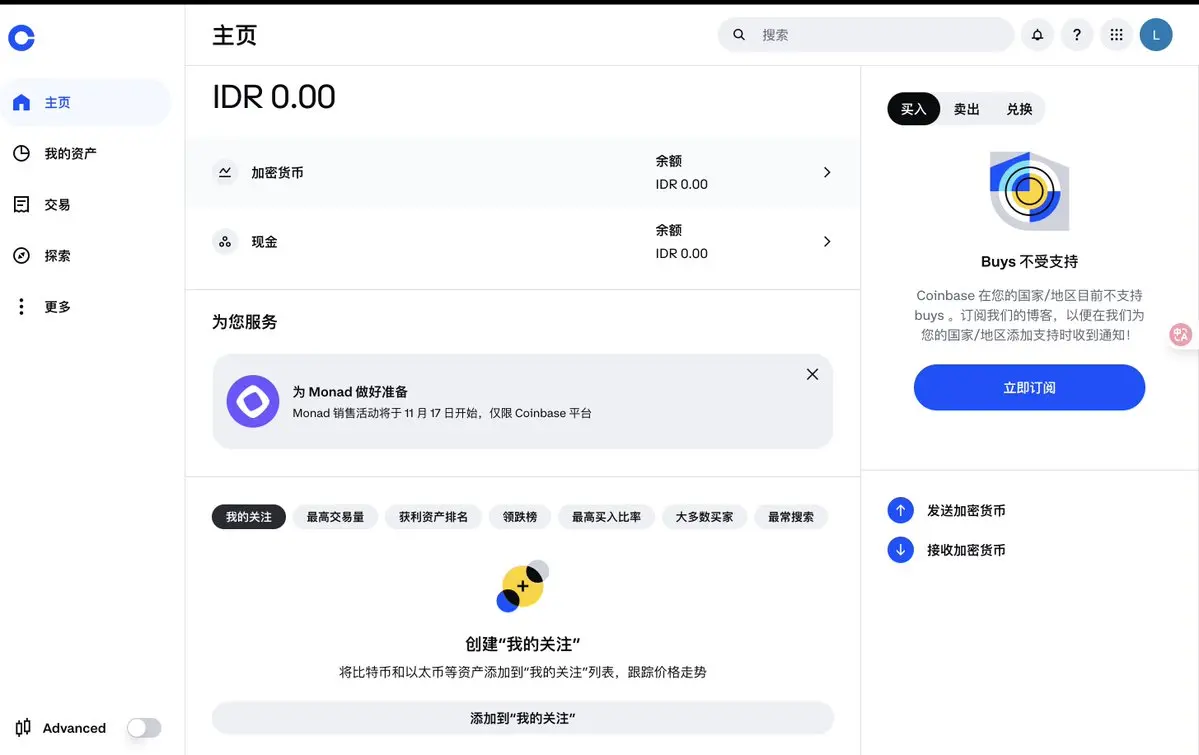
Task: Click the Monad purple logo
Action: click(252, 401)
